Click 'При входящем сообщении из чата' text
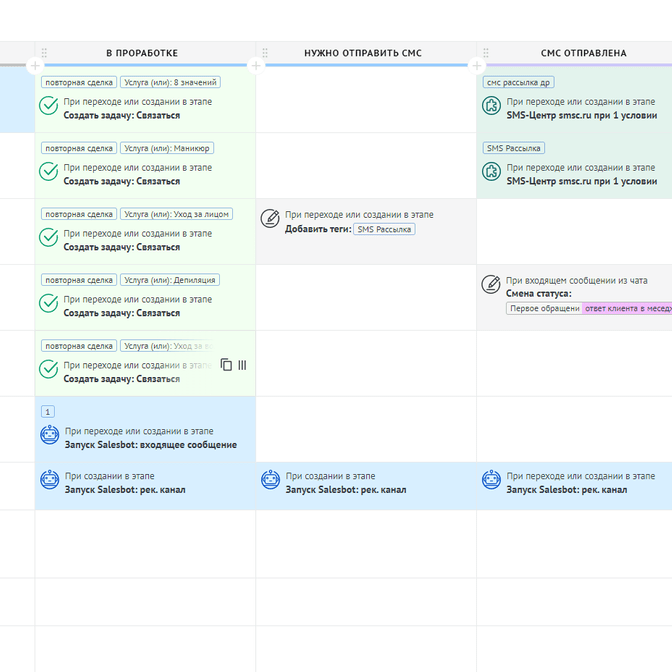 pos(576,281)
